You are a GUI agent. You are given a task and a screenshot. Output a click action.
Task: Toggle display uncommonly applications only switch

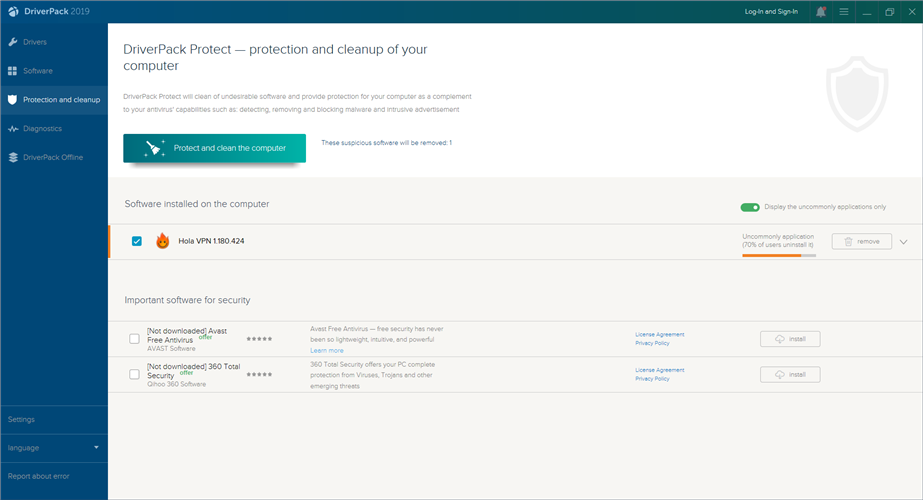coord(750,207)
